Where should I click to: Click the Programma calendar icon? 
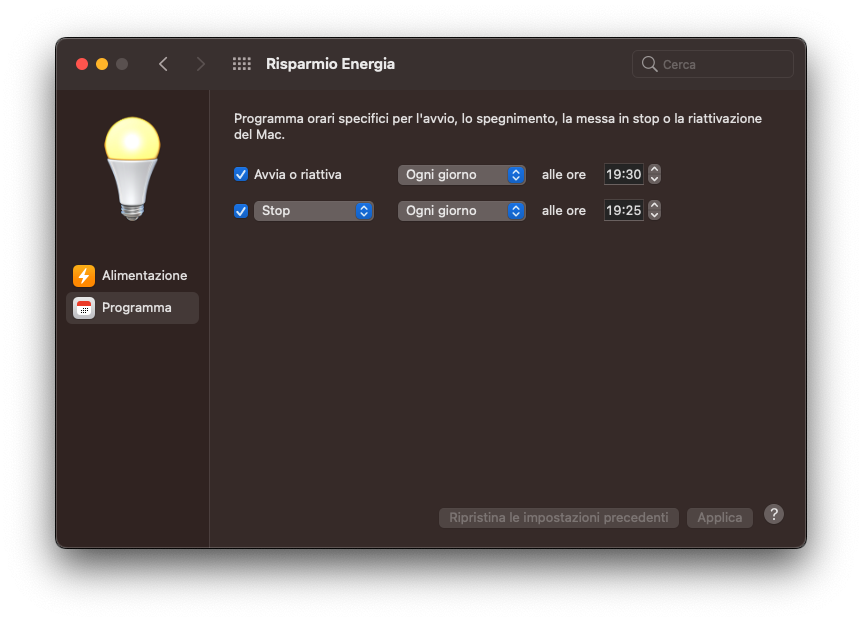click(x=84, y=308)
